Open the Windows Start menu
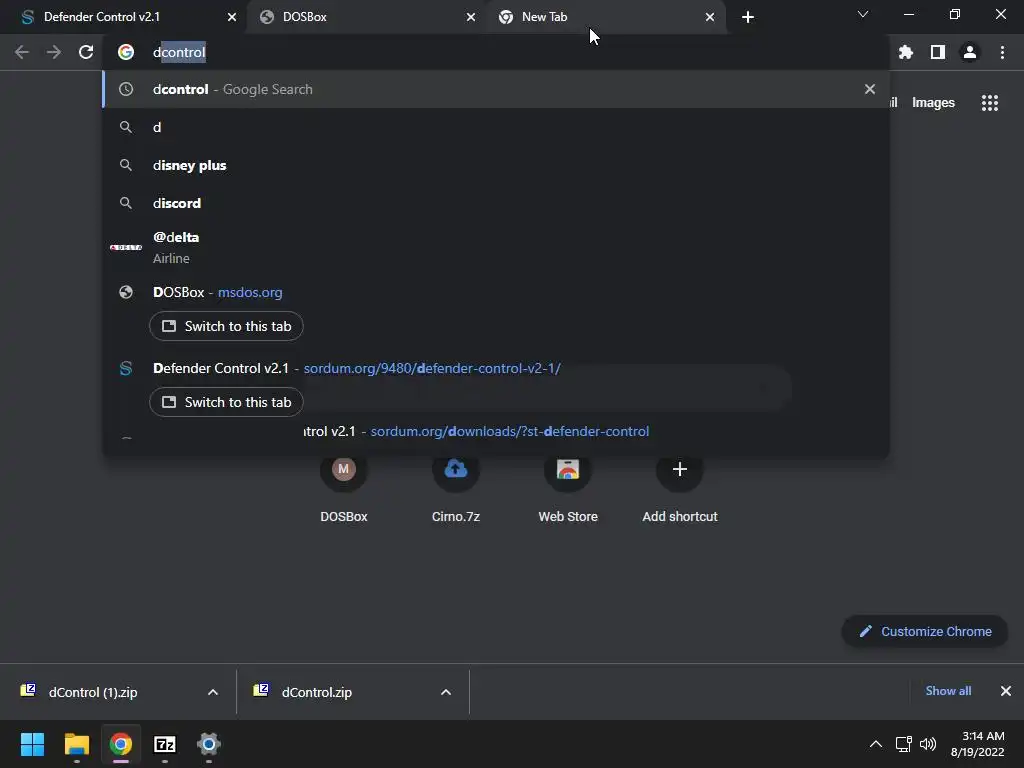Image resolution: width=1024 pixels, height=768 pixels. click(x=33, y=744)
